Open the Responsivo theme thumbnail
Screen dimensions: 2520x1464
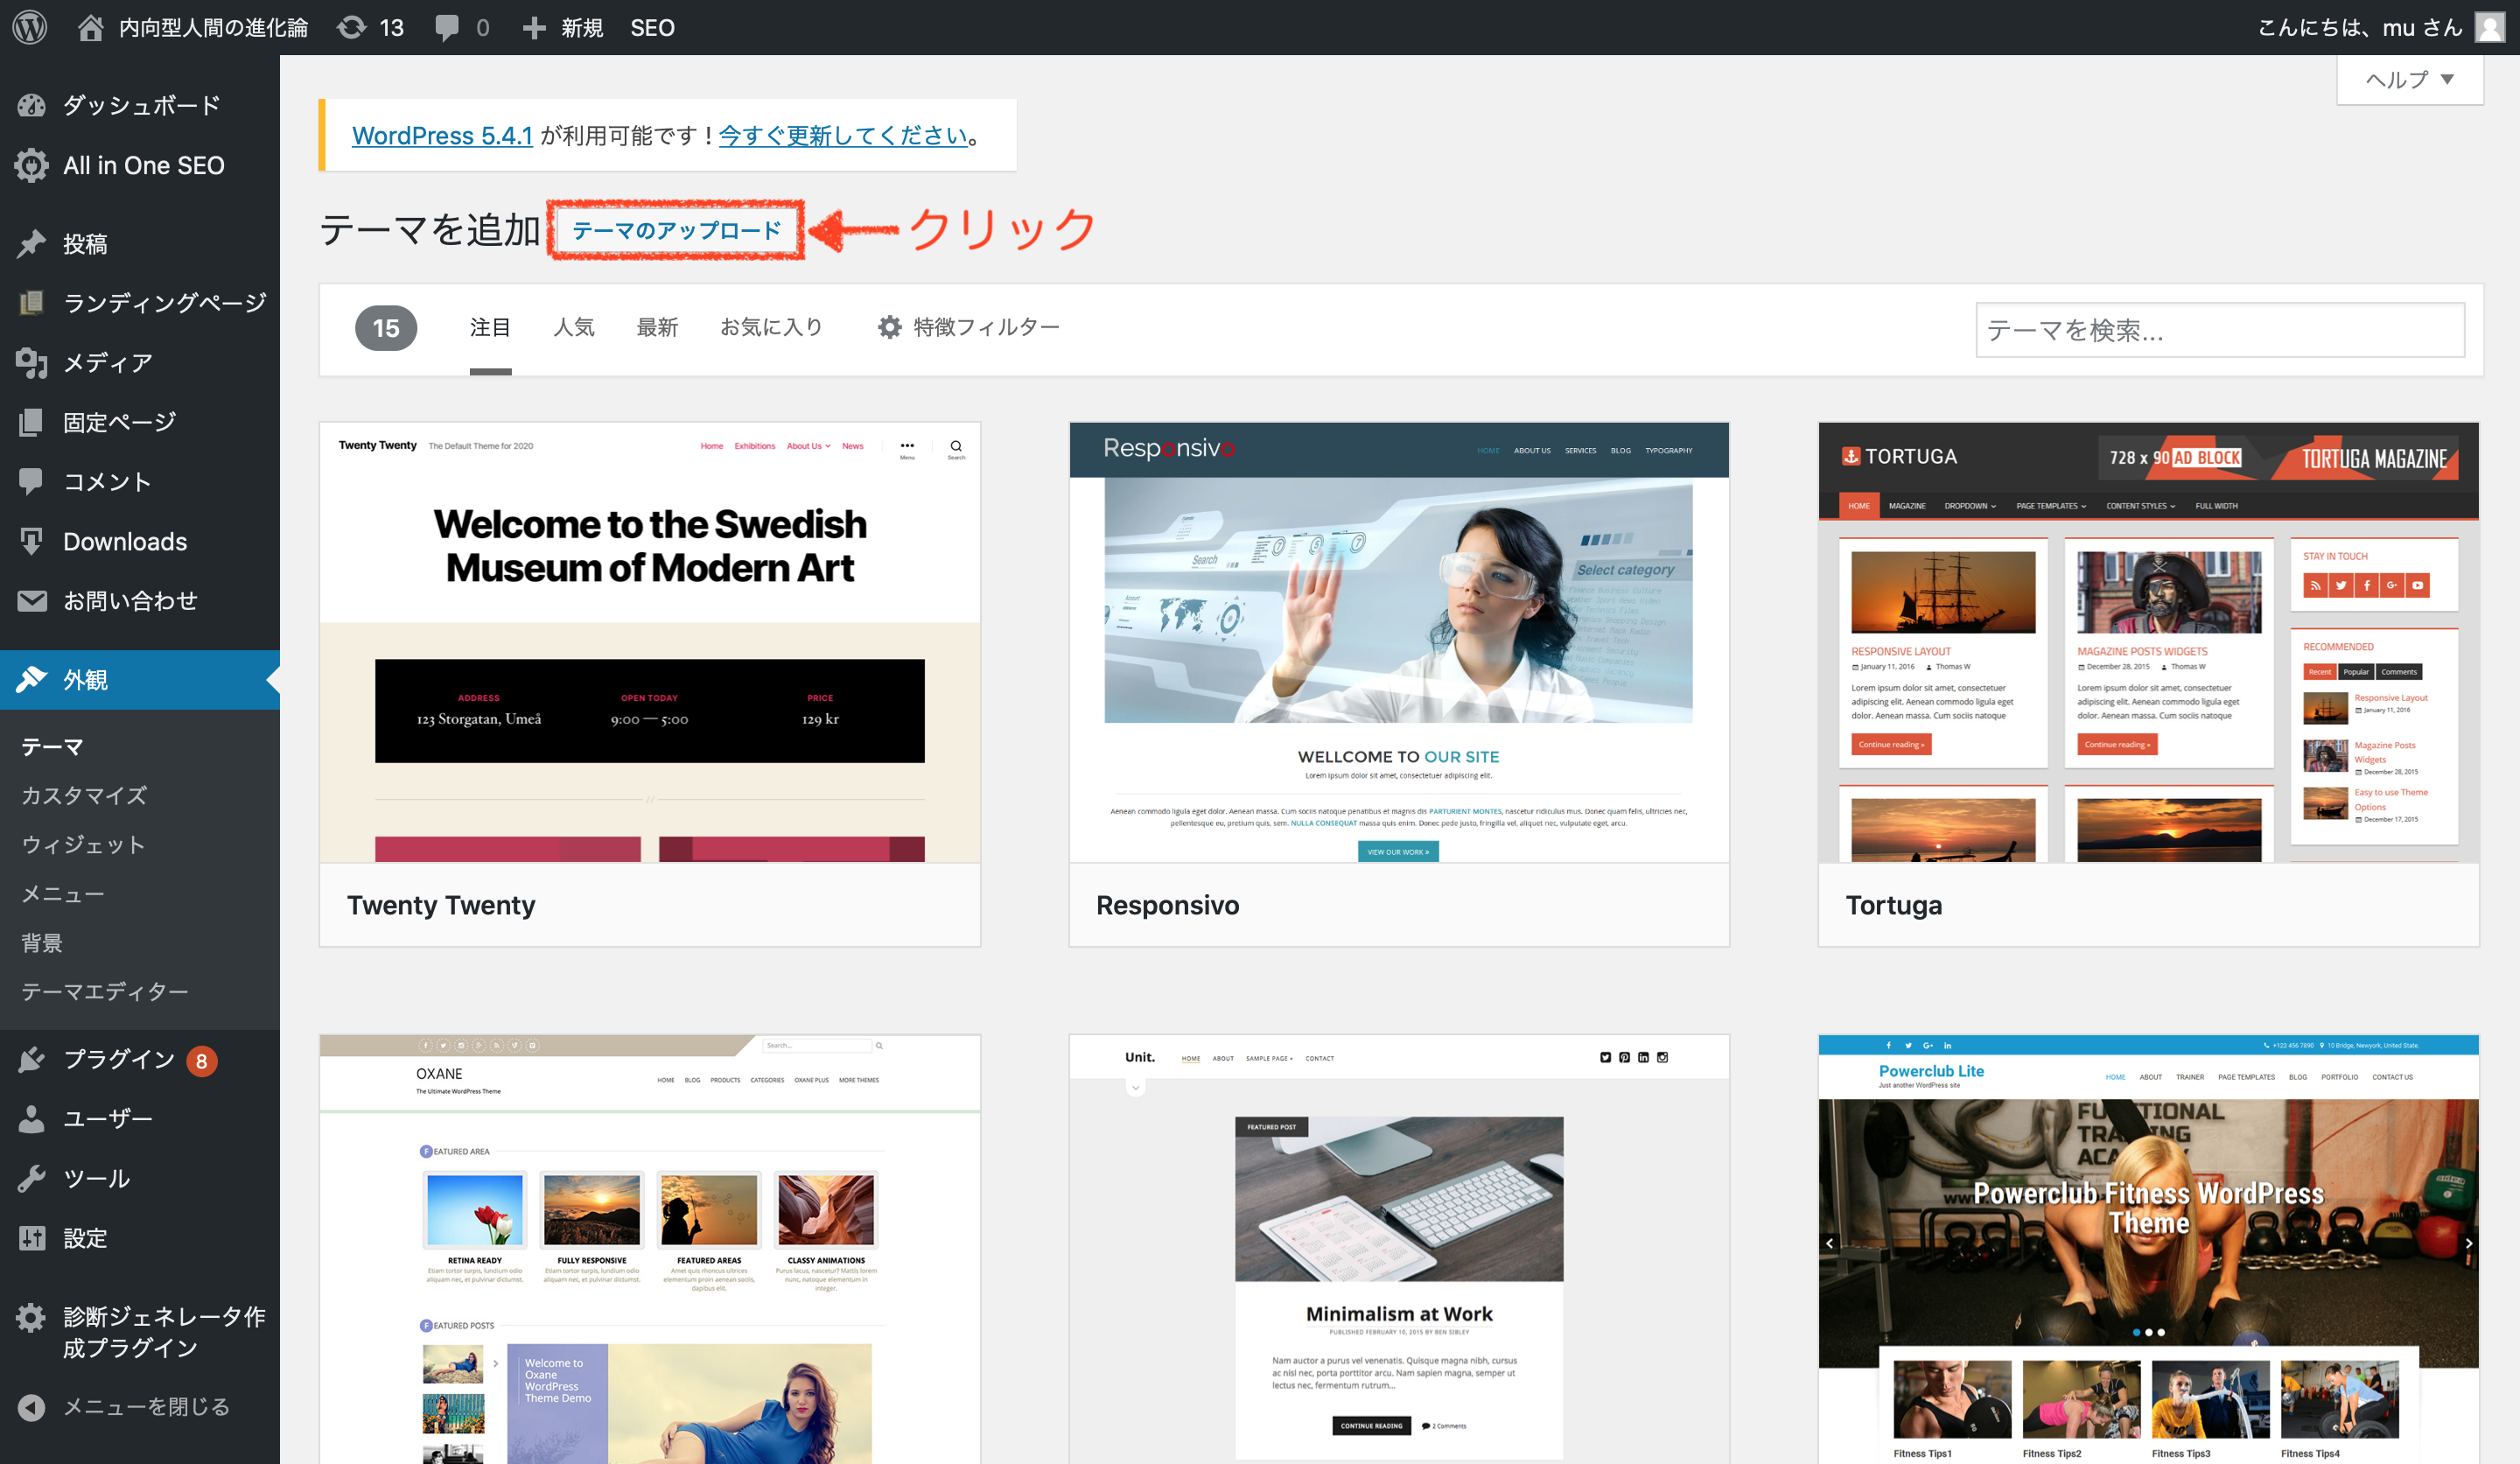[1399, 642]
